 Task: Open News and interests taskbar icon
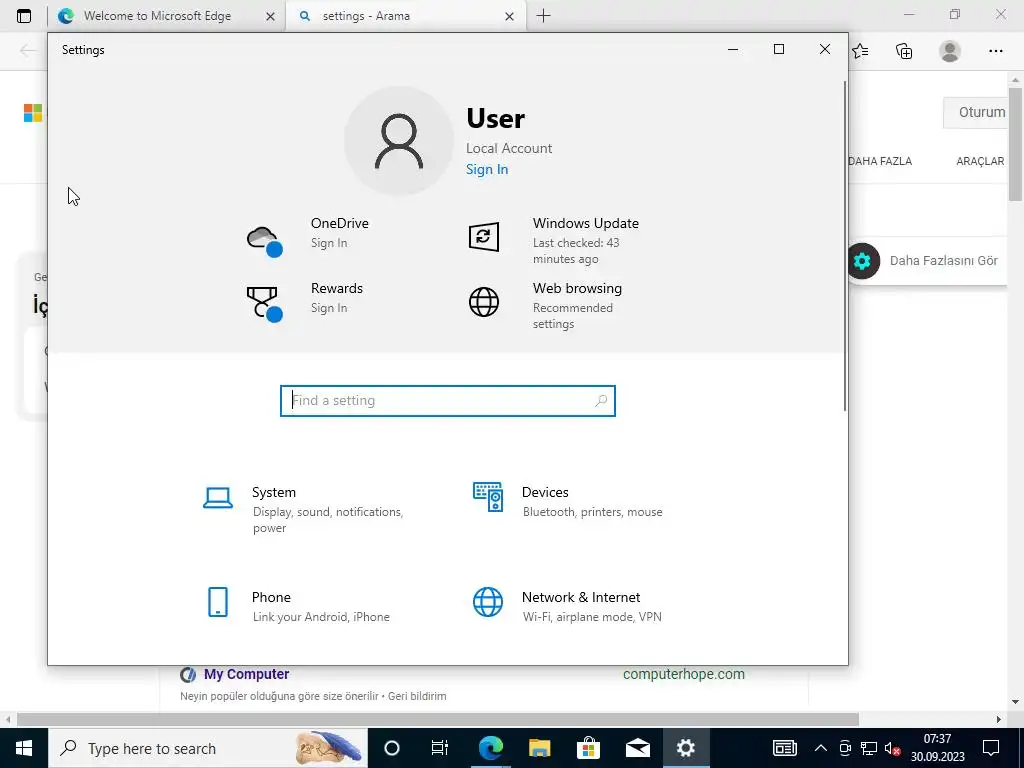[x=784, y=748]
